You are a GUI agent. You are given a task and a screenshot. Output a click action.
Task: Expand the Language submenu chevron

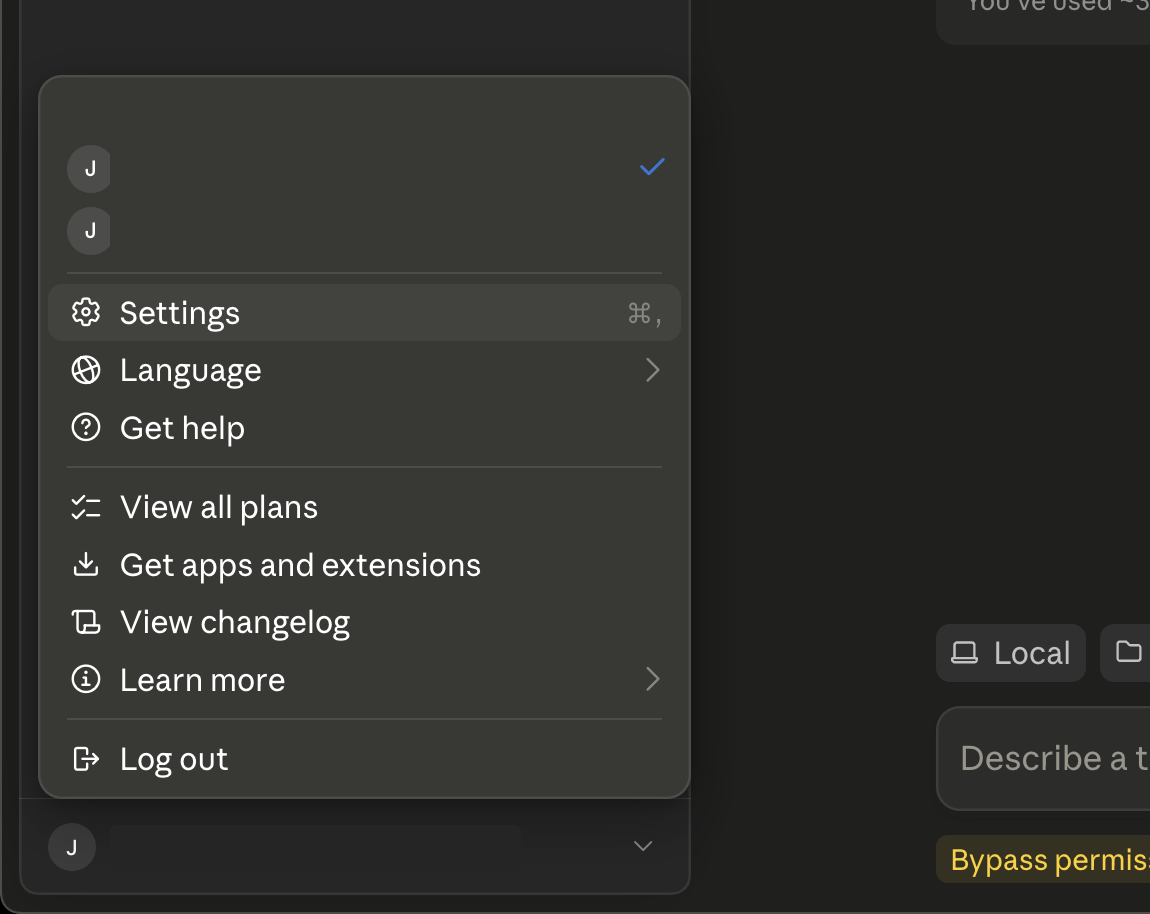pyautogui.click(x=652, y=370)
